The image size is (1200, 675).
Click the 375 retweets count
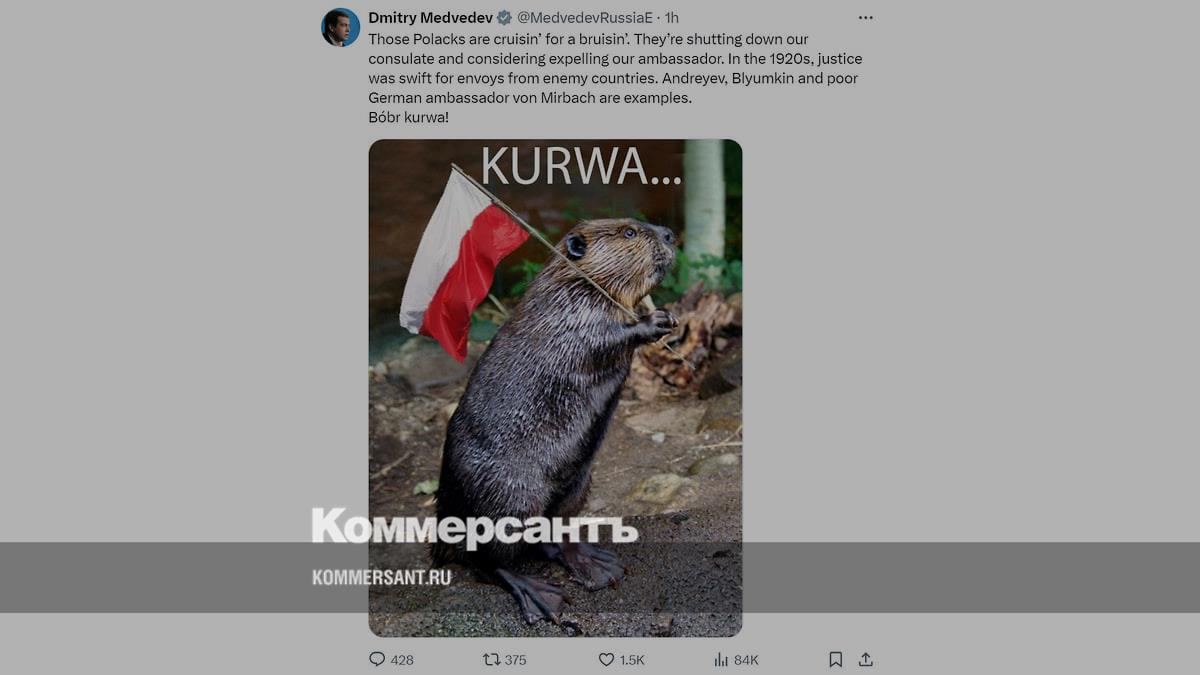coord(515,660)
